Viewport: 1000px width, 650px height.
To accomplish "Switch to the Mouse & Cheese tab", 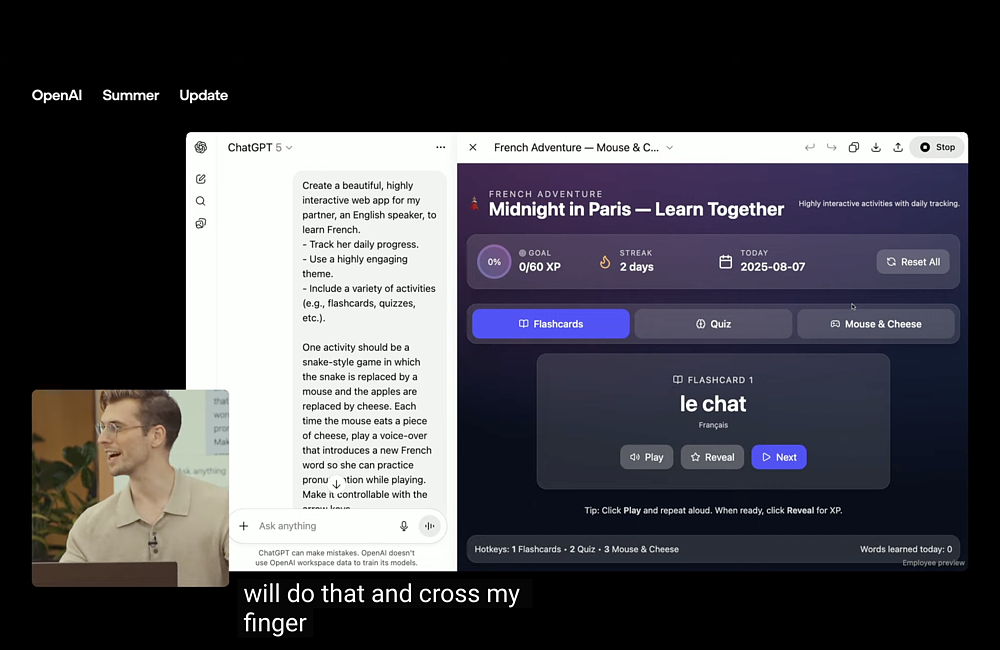I will pyautogui.click(x=876, y=324).
